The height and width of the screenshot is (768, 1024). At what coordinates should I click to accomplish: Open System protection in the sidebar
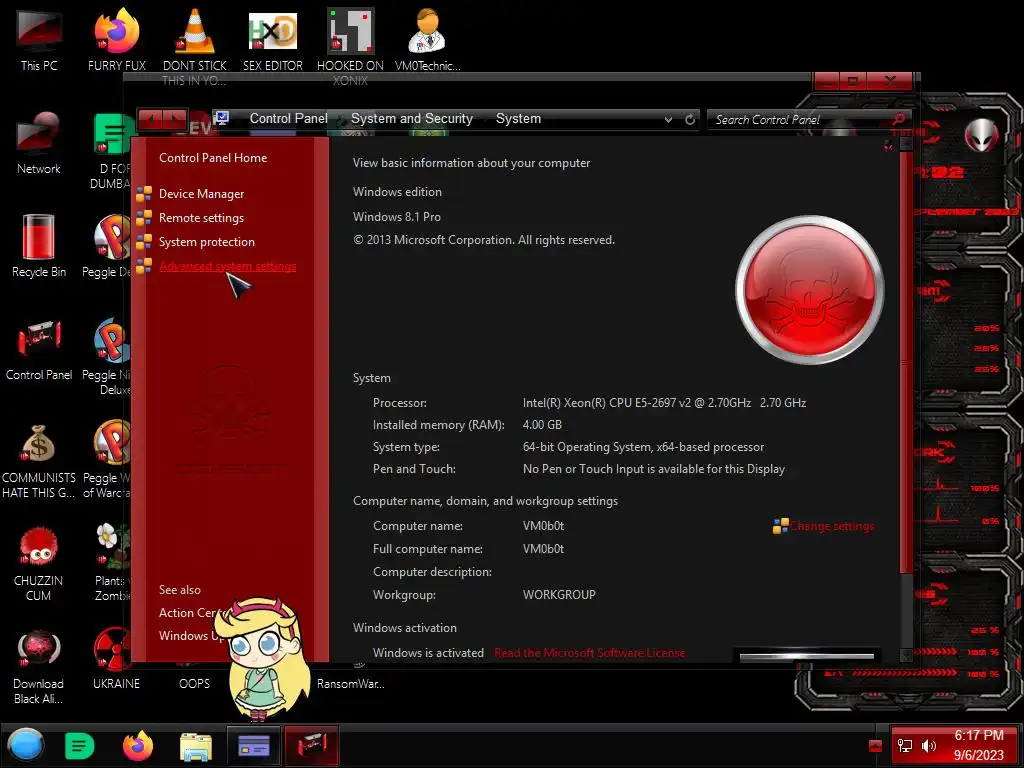(x=206, y=242)
